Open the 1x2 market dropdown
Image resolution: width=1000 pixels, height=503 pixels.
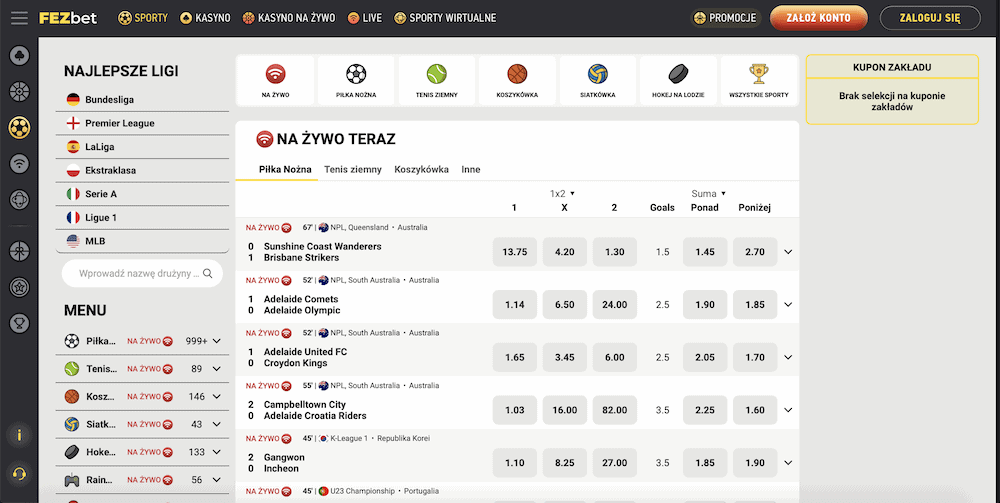pos(562,193)
